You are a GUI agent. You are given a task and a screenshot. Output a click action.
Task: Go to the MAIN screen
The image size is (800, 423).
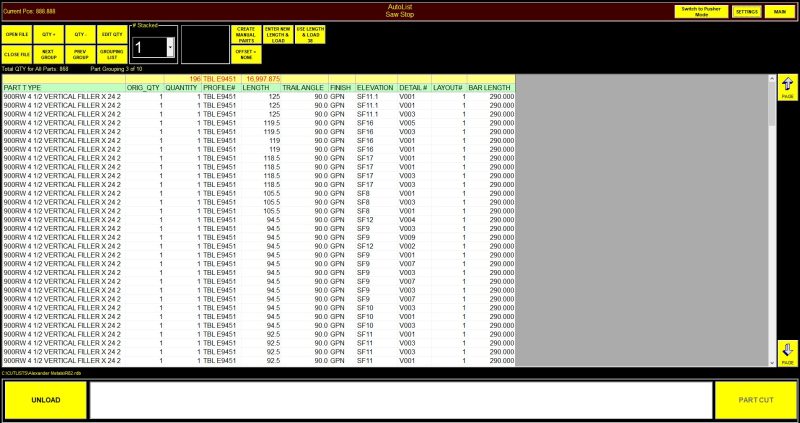coord(780,11)
